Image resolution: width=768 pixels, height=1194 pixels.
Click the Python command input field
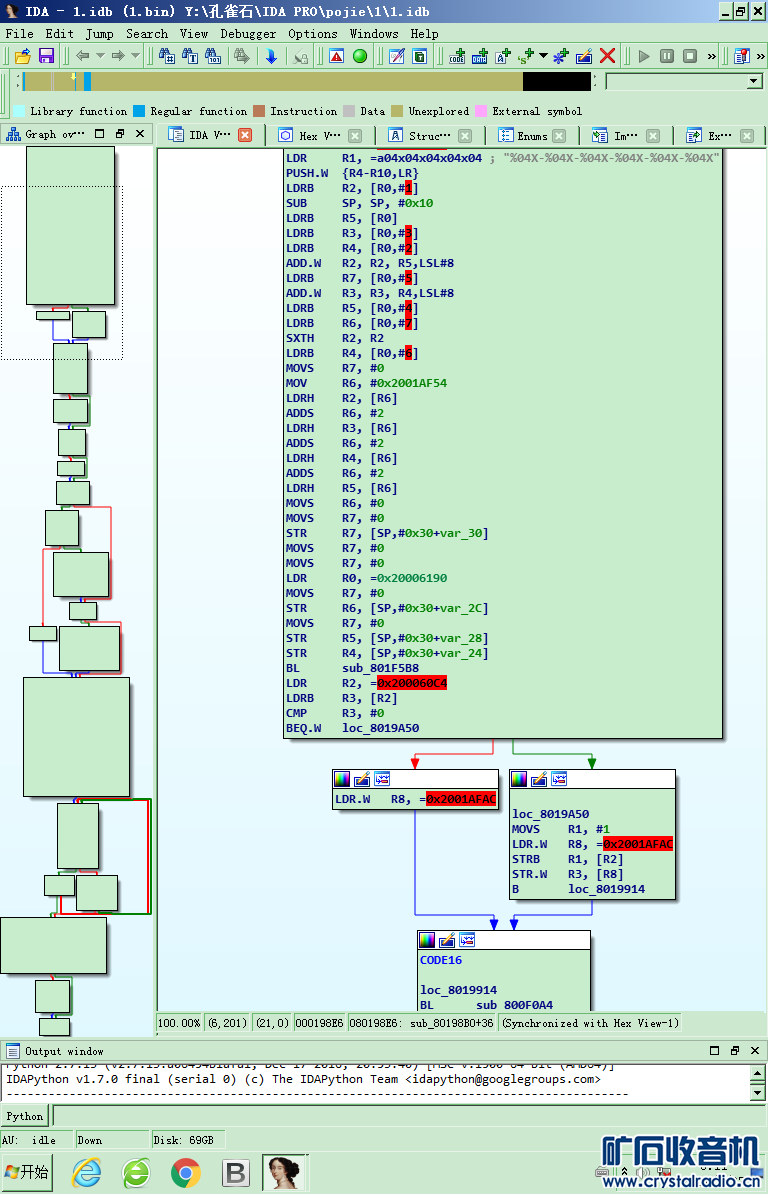coord(409,1116)
